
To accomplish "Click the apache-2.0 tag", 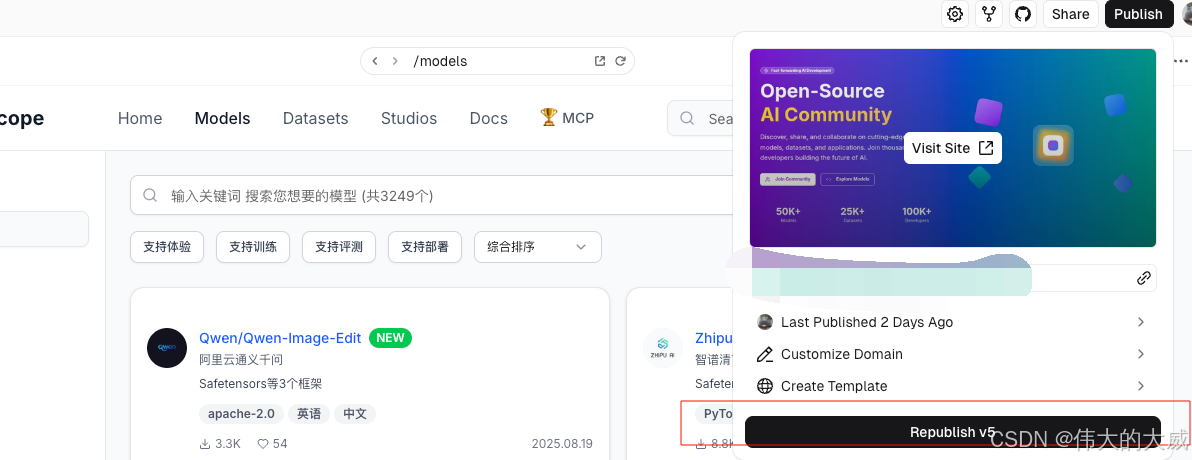I will [x=242, y=414].
